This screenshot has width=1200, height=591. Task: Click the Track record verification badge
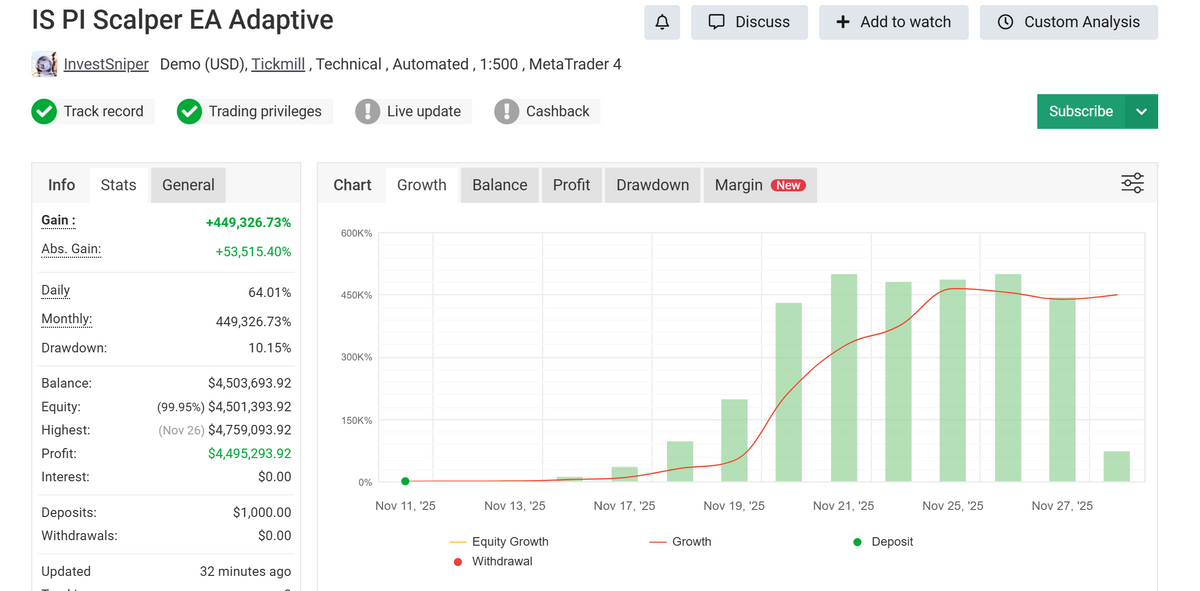(44, 111)
